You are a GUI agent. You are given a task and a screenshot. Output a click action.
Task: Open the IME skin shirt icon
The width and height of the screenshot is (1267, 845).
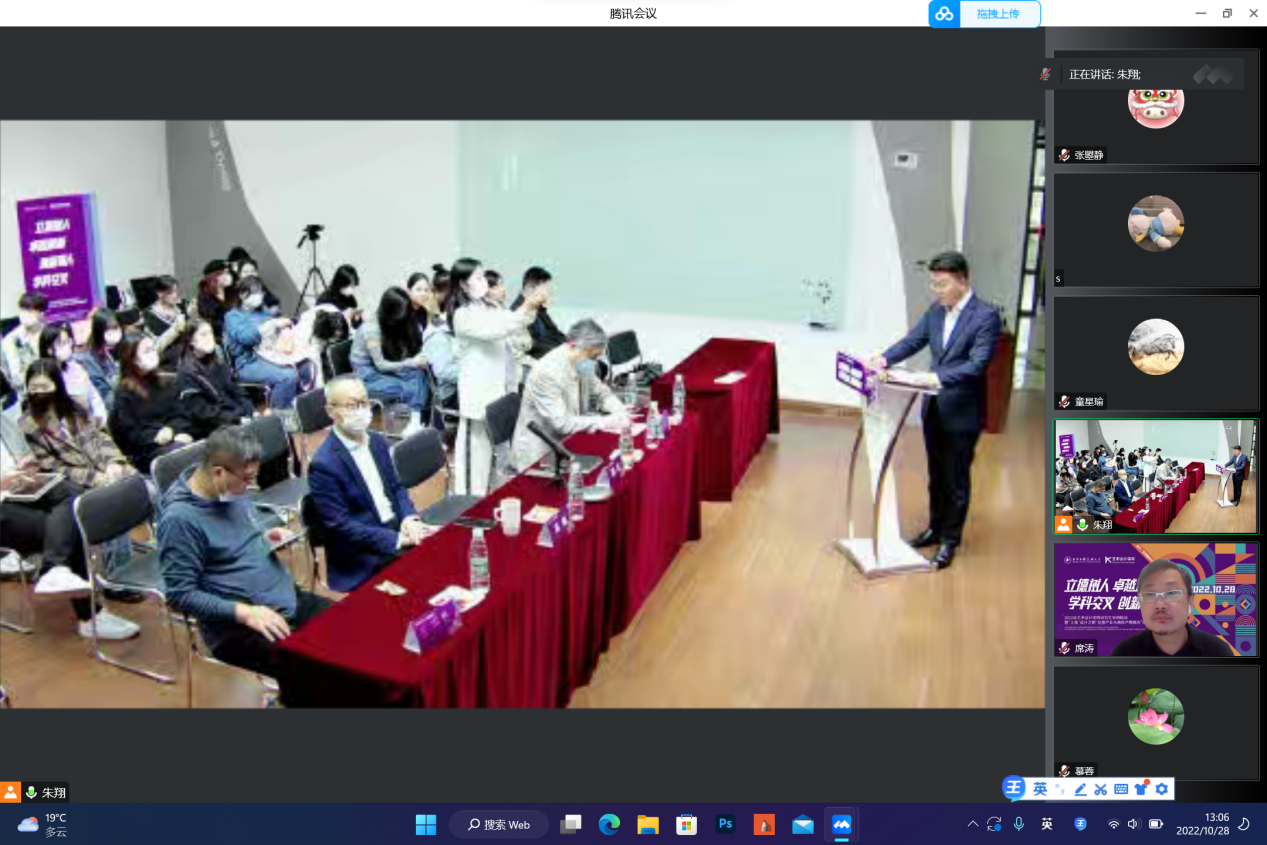pos(1141,789)
